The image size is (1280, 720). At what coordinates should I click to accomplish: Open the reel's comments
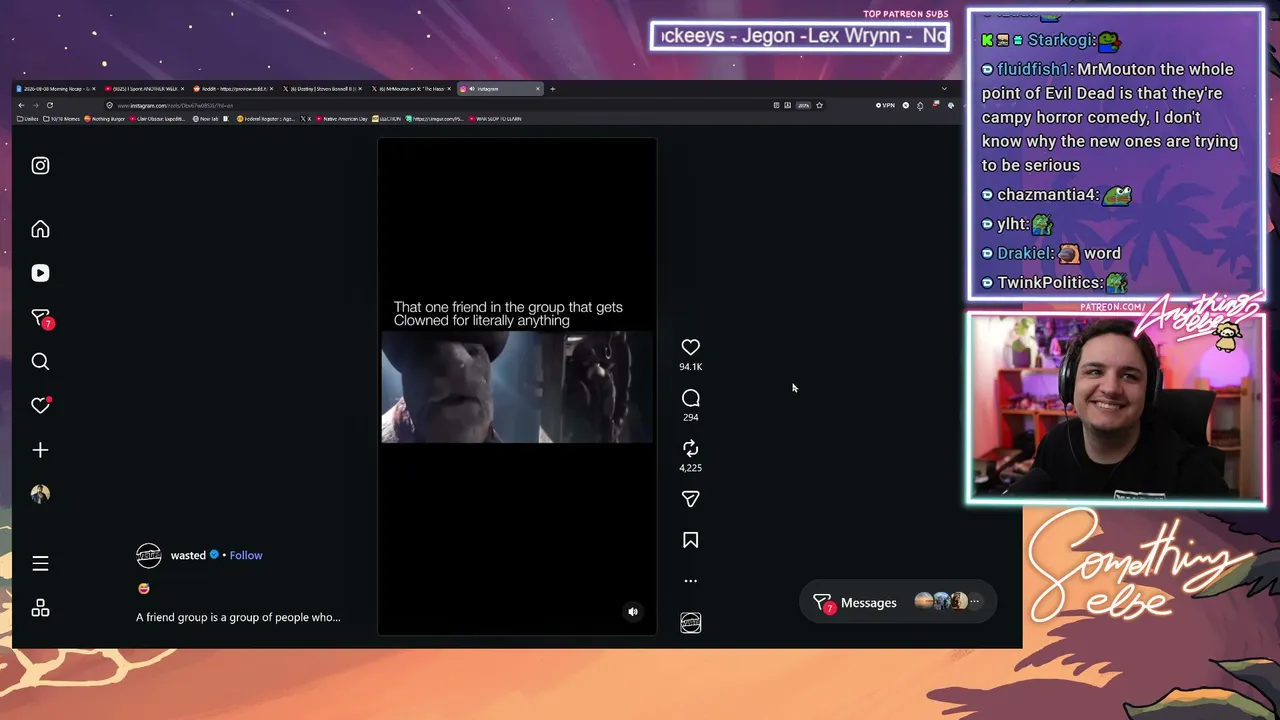coord(690,398)
